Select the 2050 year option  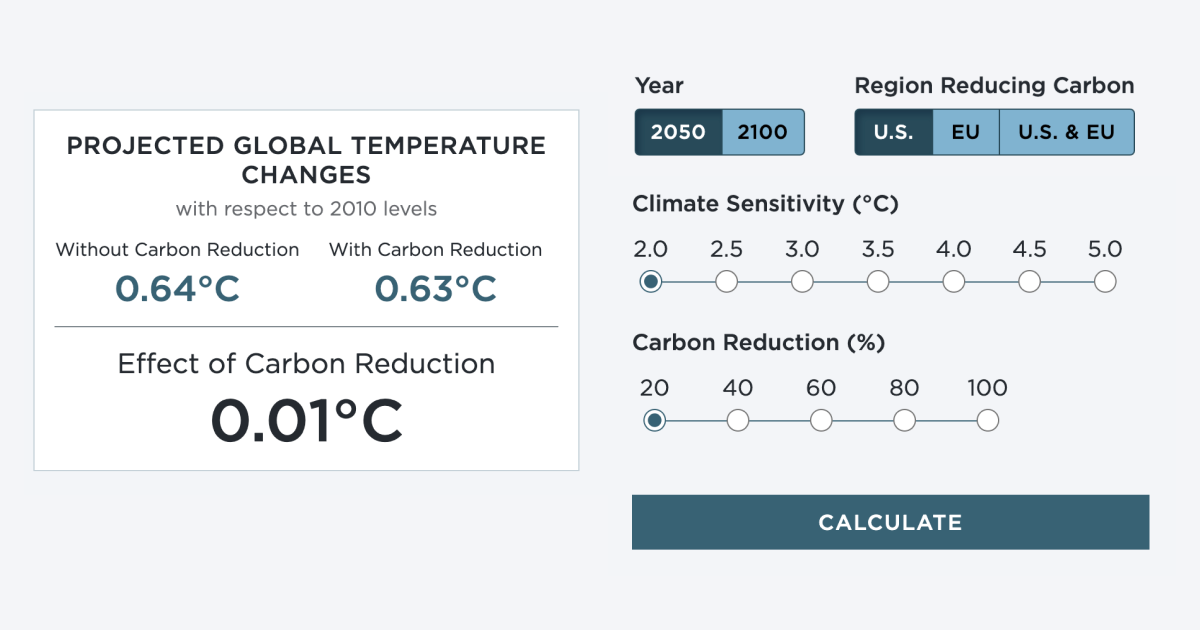tap(679, 131)
